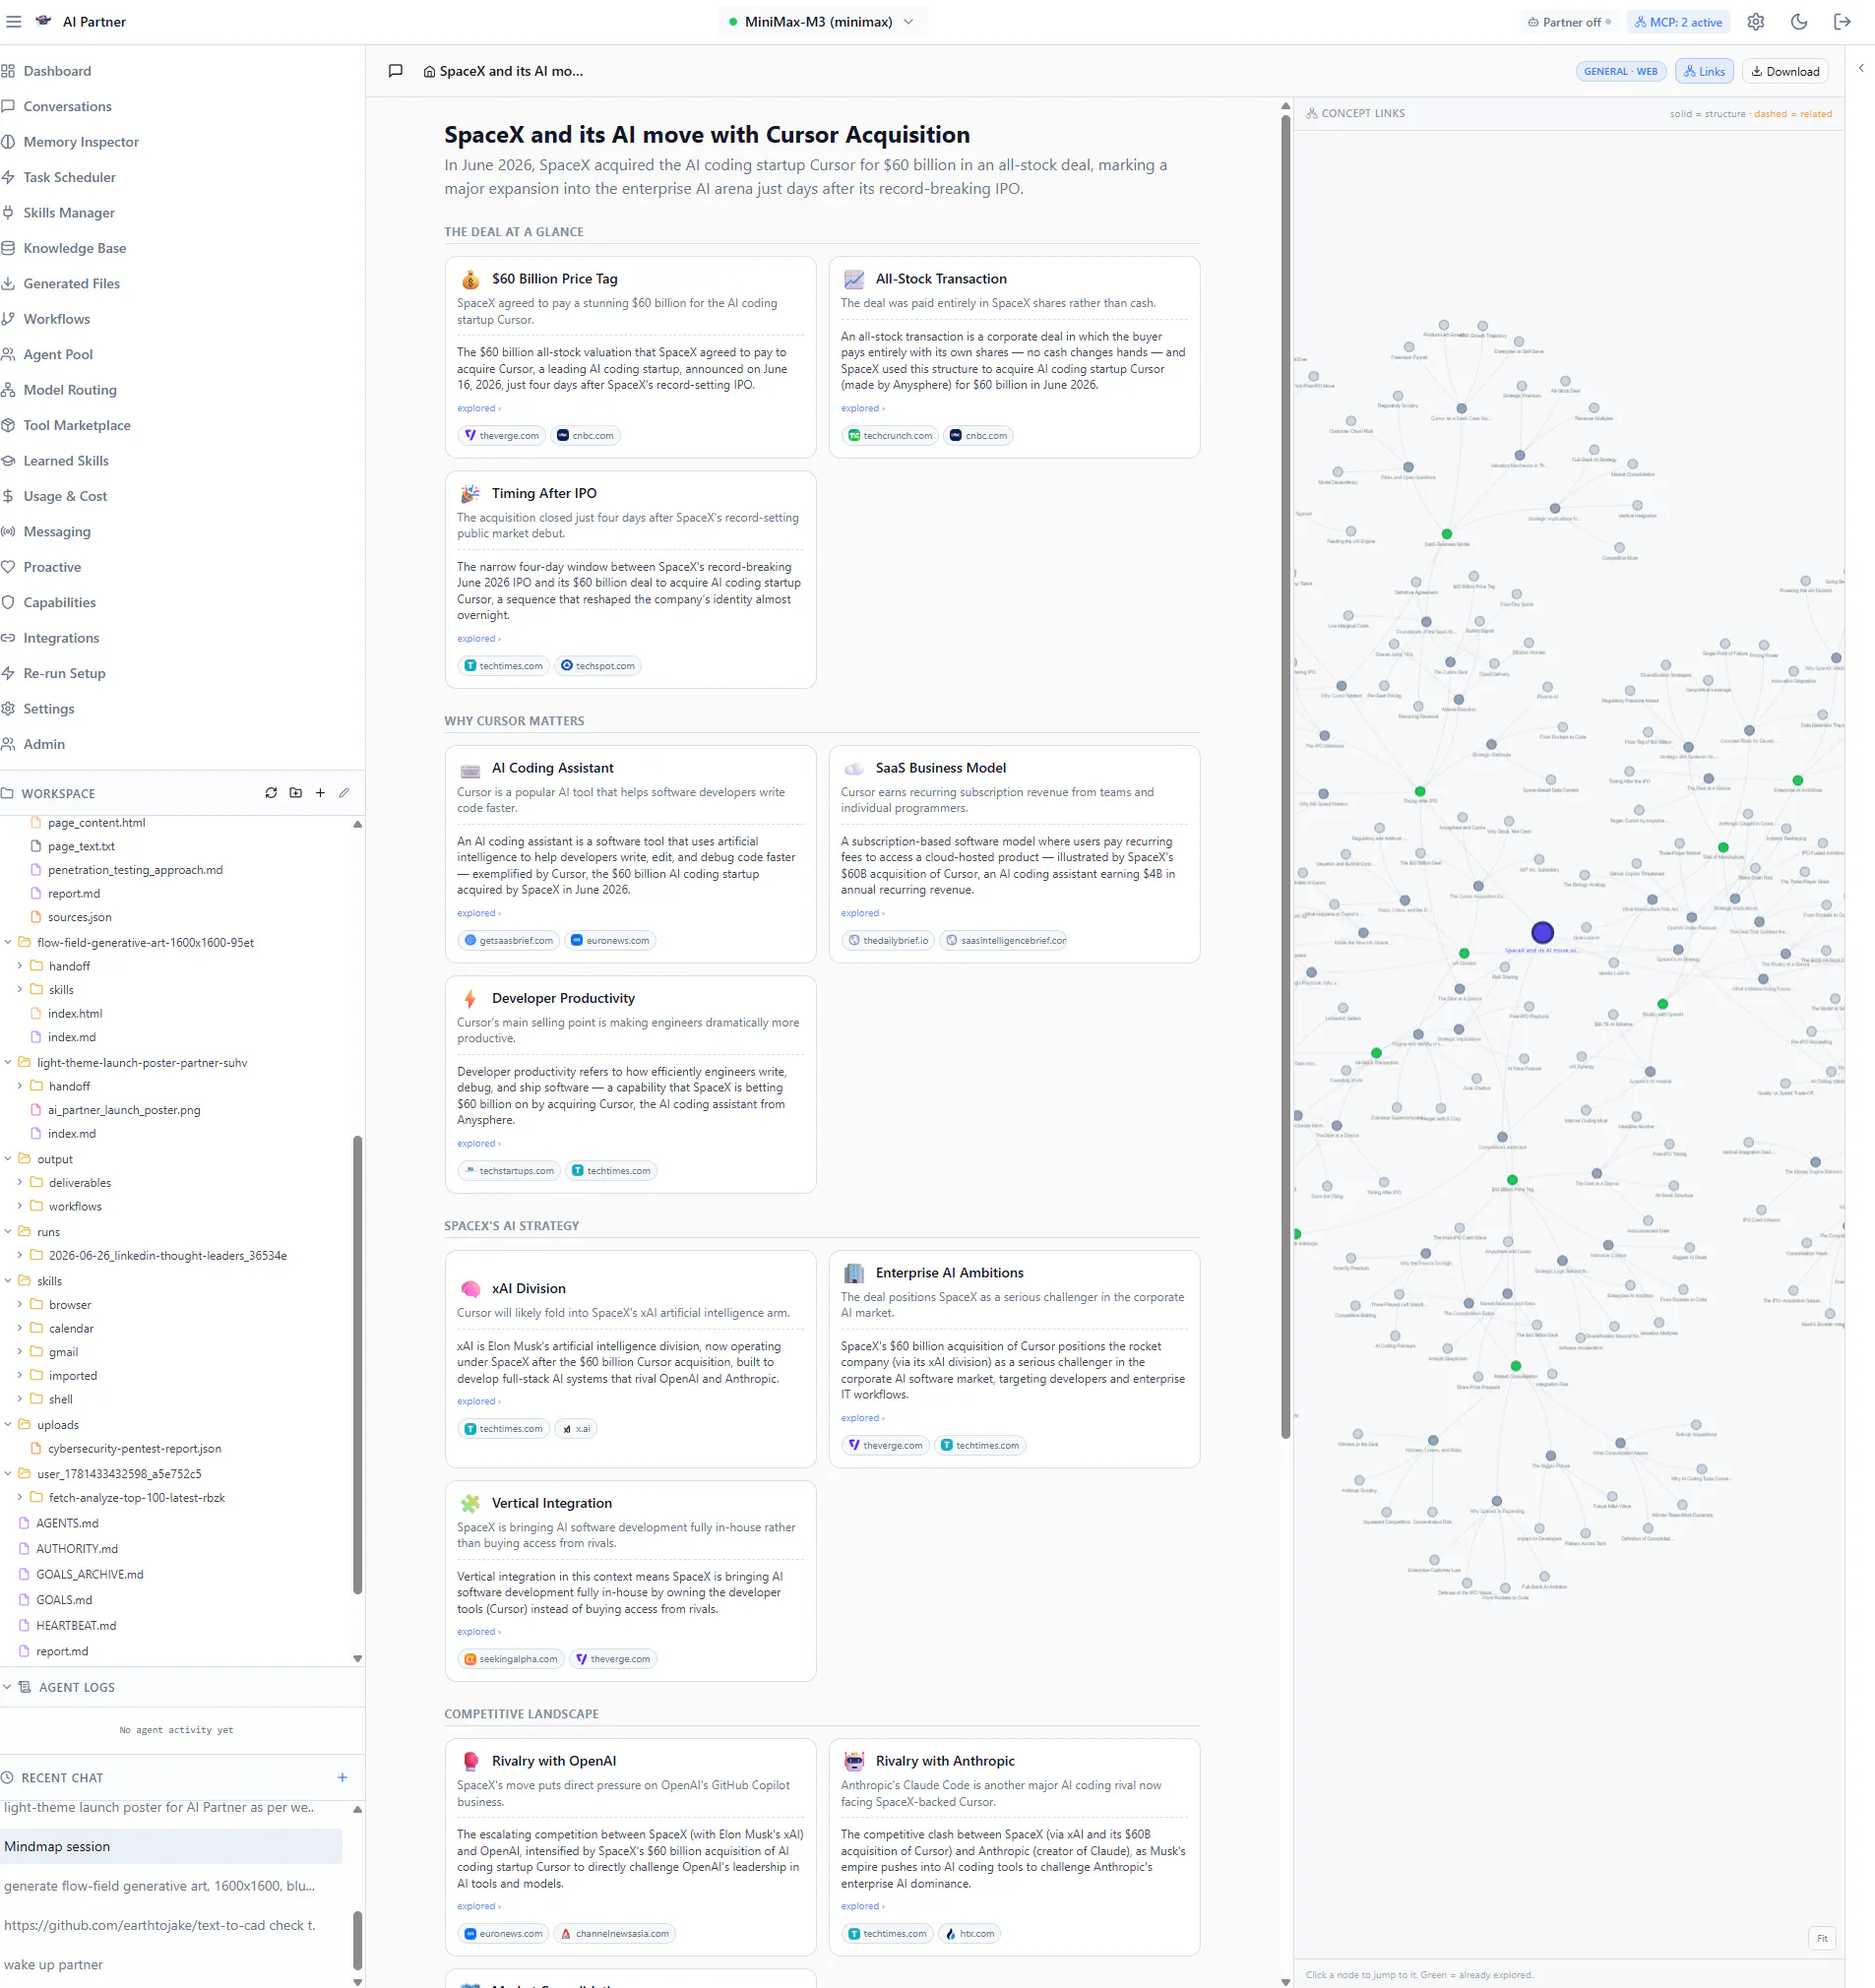1875x1988 pixels.
Task: Click Model Routing icon
Action: point(8,390)
